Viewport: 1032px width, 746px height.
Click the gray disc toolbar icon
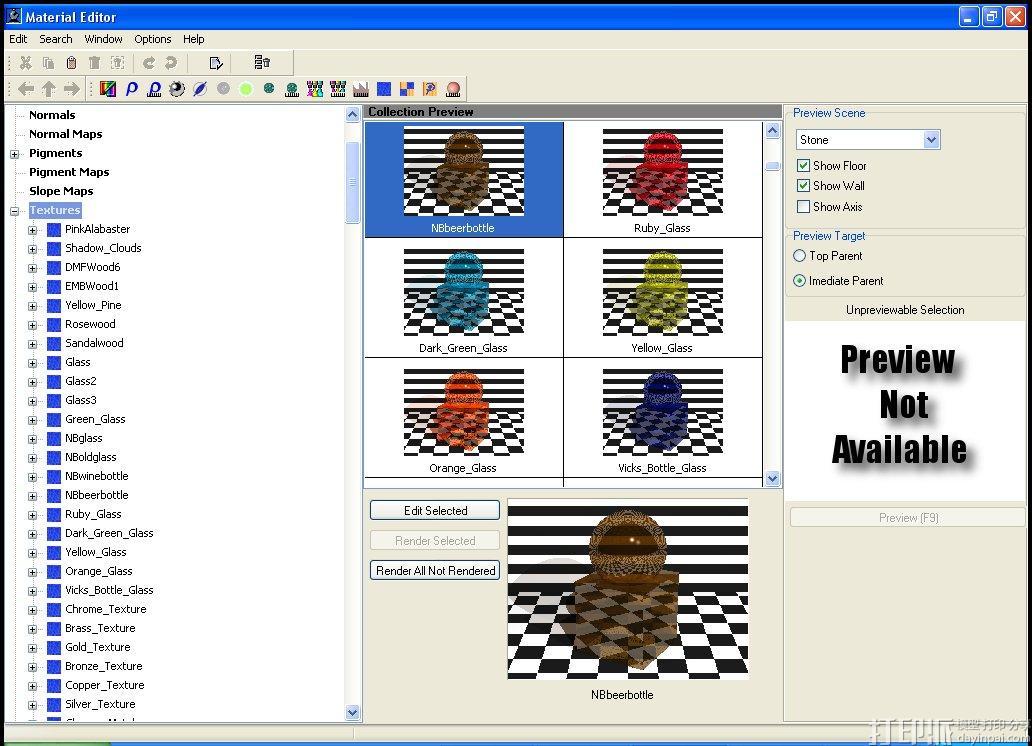pyautogui.click(x=224, y=88)
